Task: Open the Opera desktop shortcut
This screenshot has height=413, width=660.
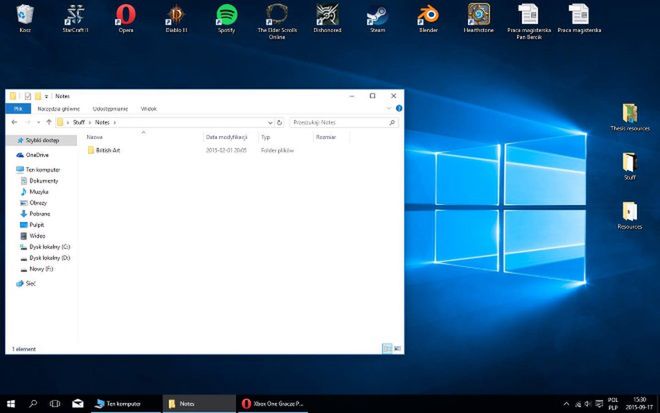Action: point(125,19)
